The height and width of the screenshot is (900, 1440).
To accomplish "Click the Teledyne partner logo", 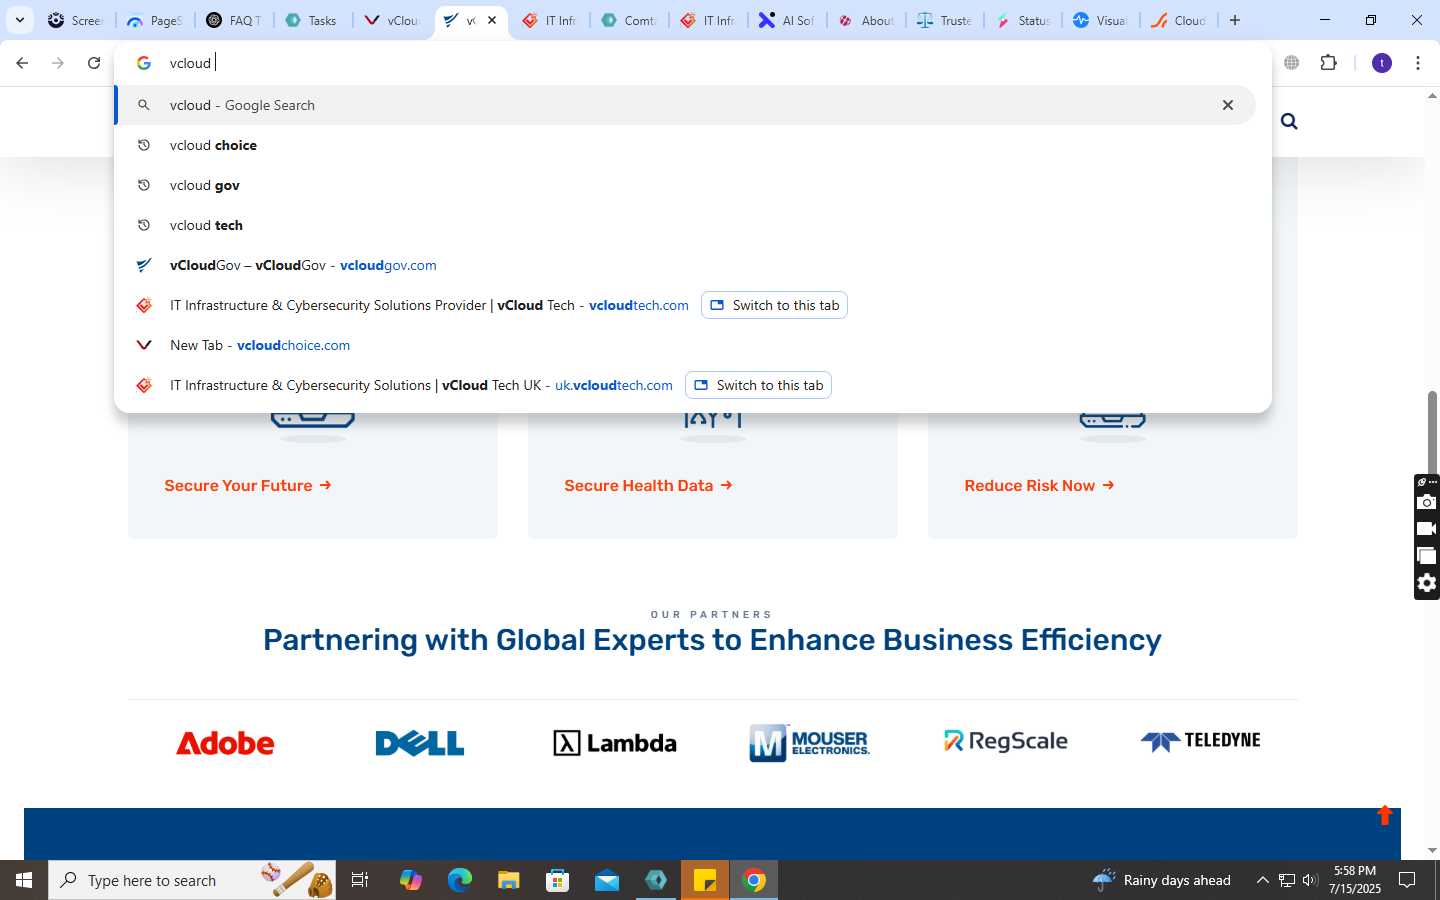I will [x=1200, y=741].
